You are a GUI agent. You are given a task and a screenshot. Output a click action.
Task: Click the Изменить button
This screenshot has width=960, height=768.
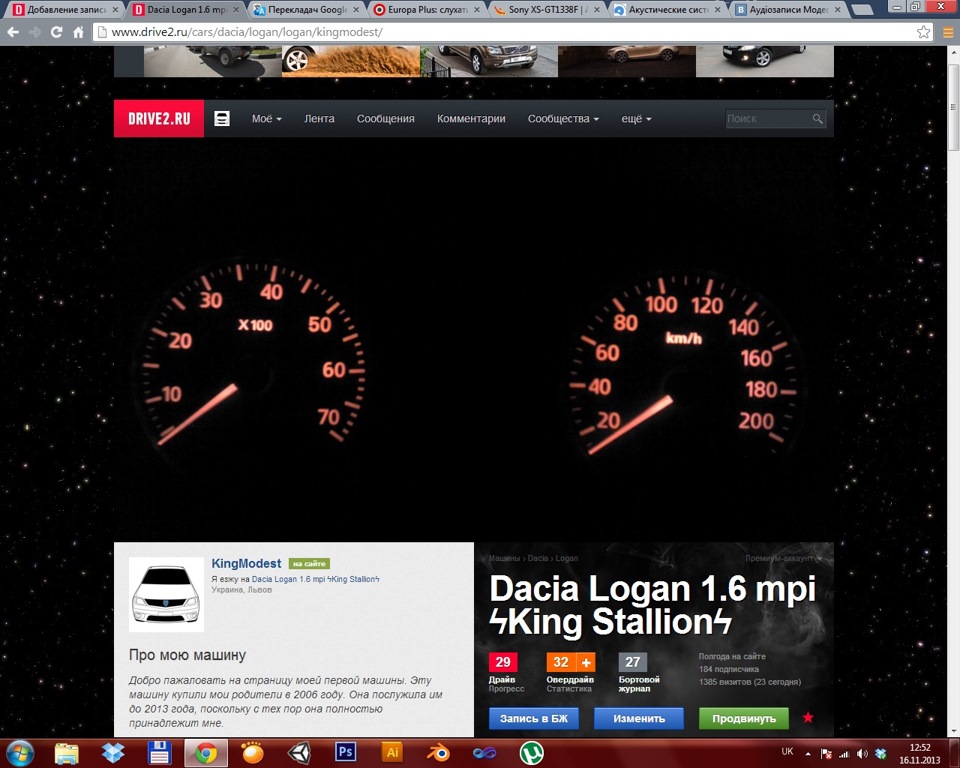coord(639,718)
